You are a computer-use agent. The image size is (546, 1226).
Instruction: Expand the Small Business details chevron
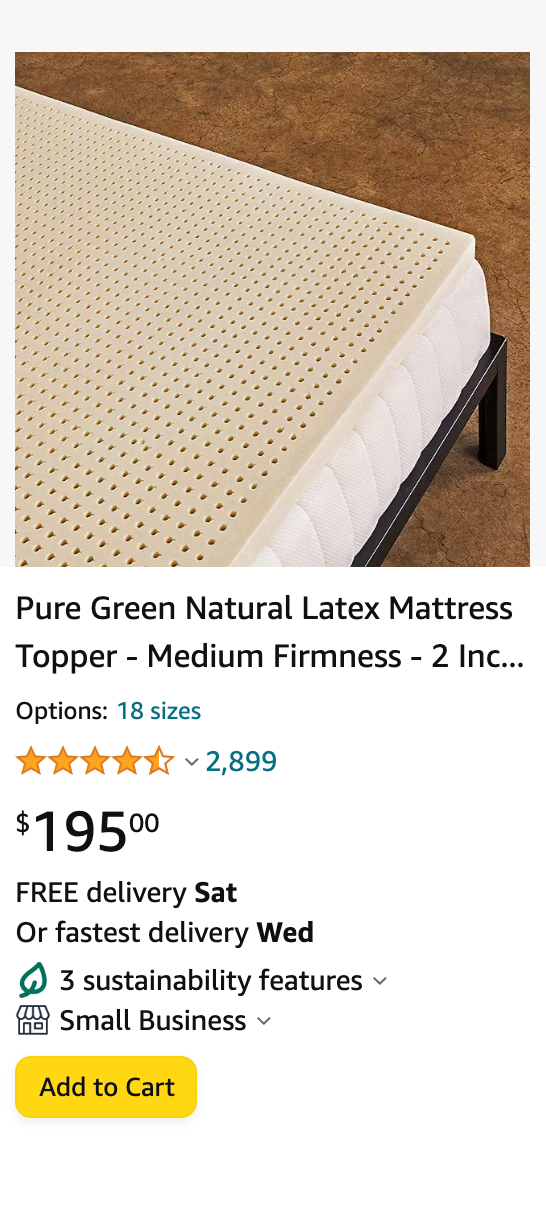click(264, 1021)
